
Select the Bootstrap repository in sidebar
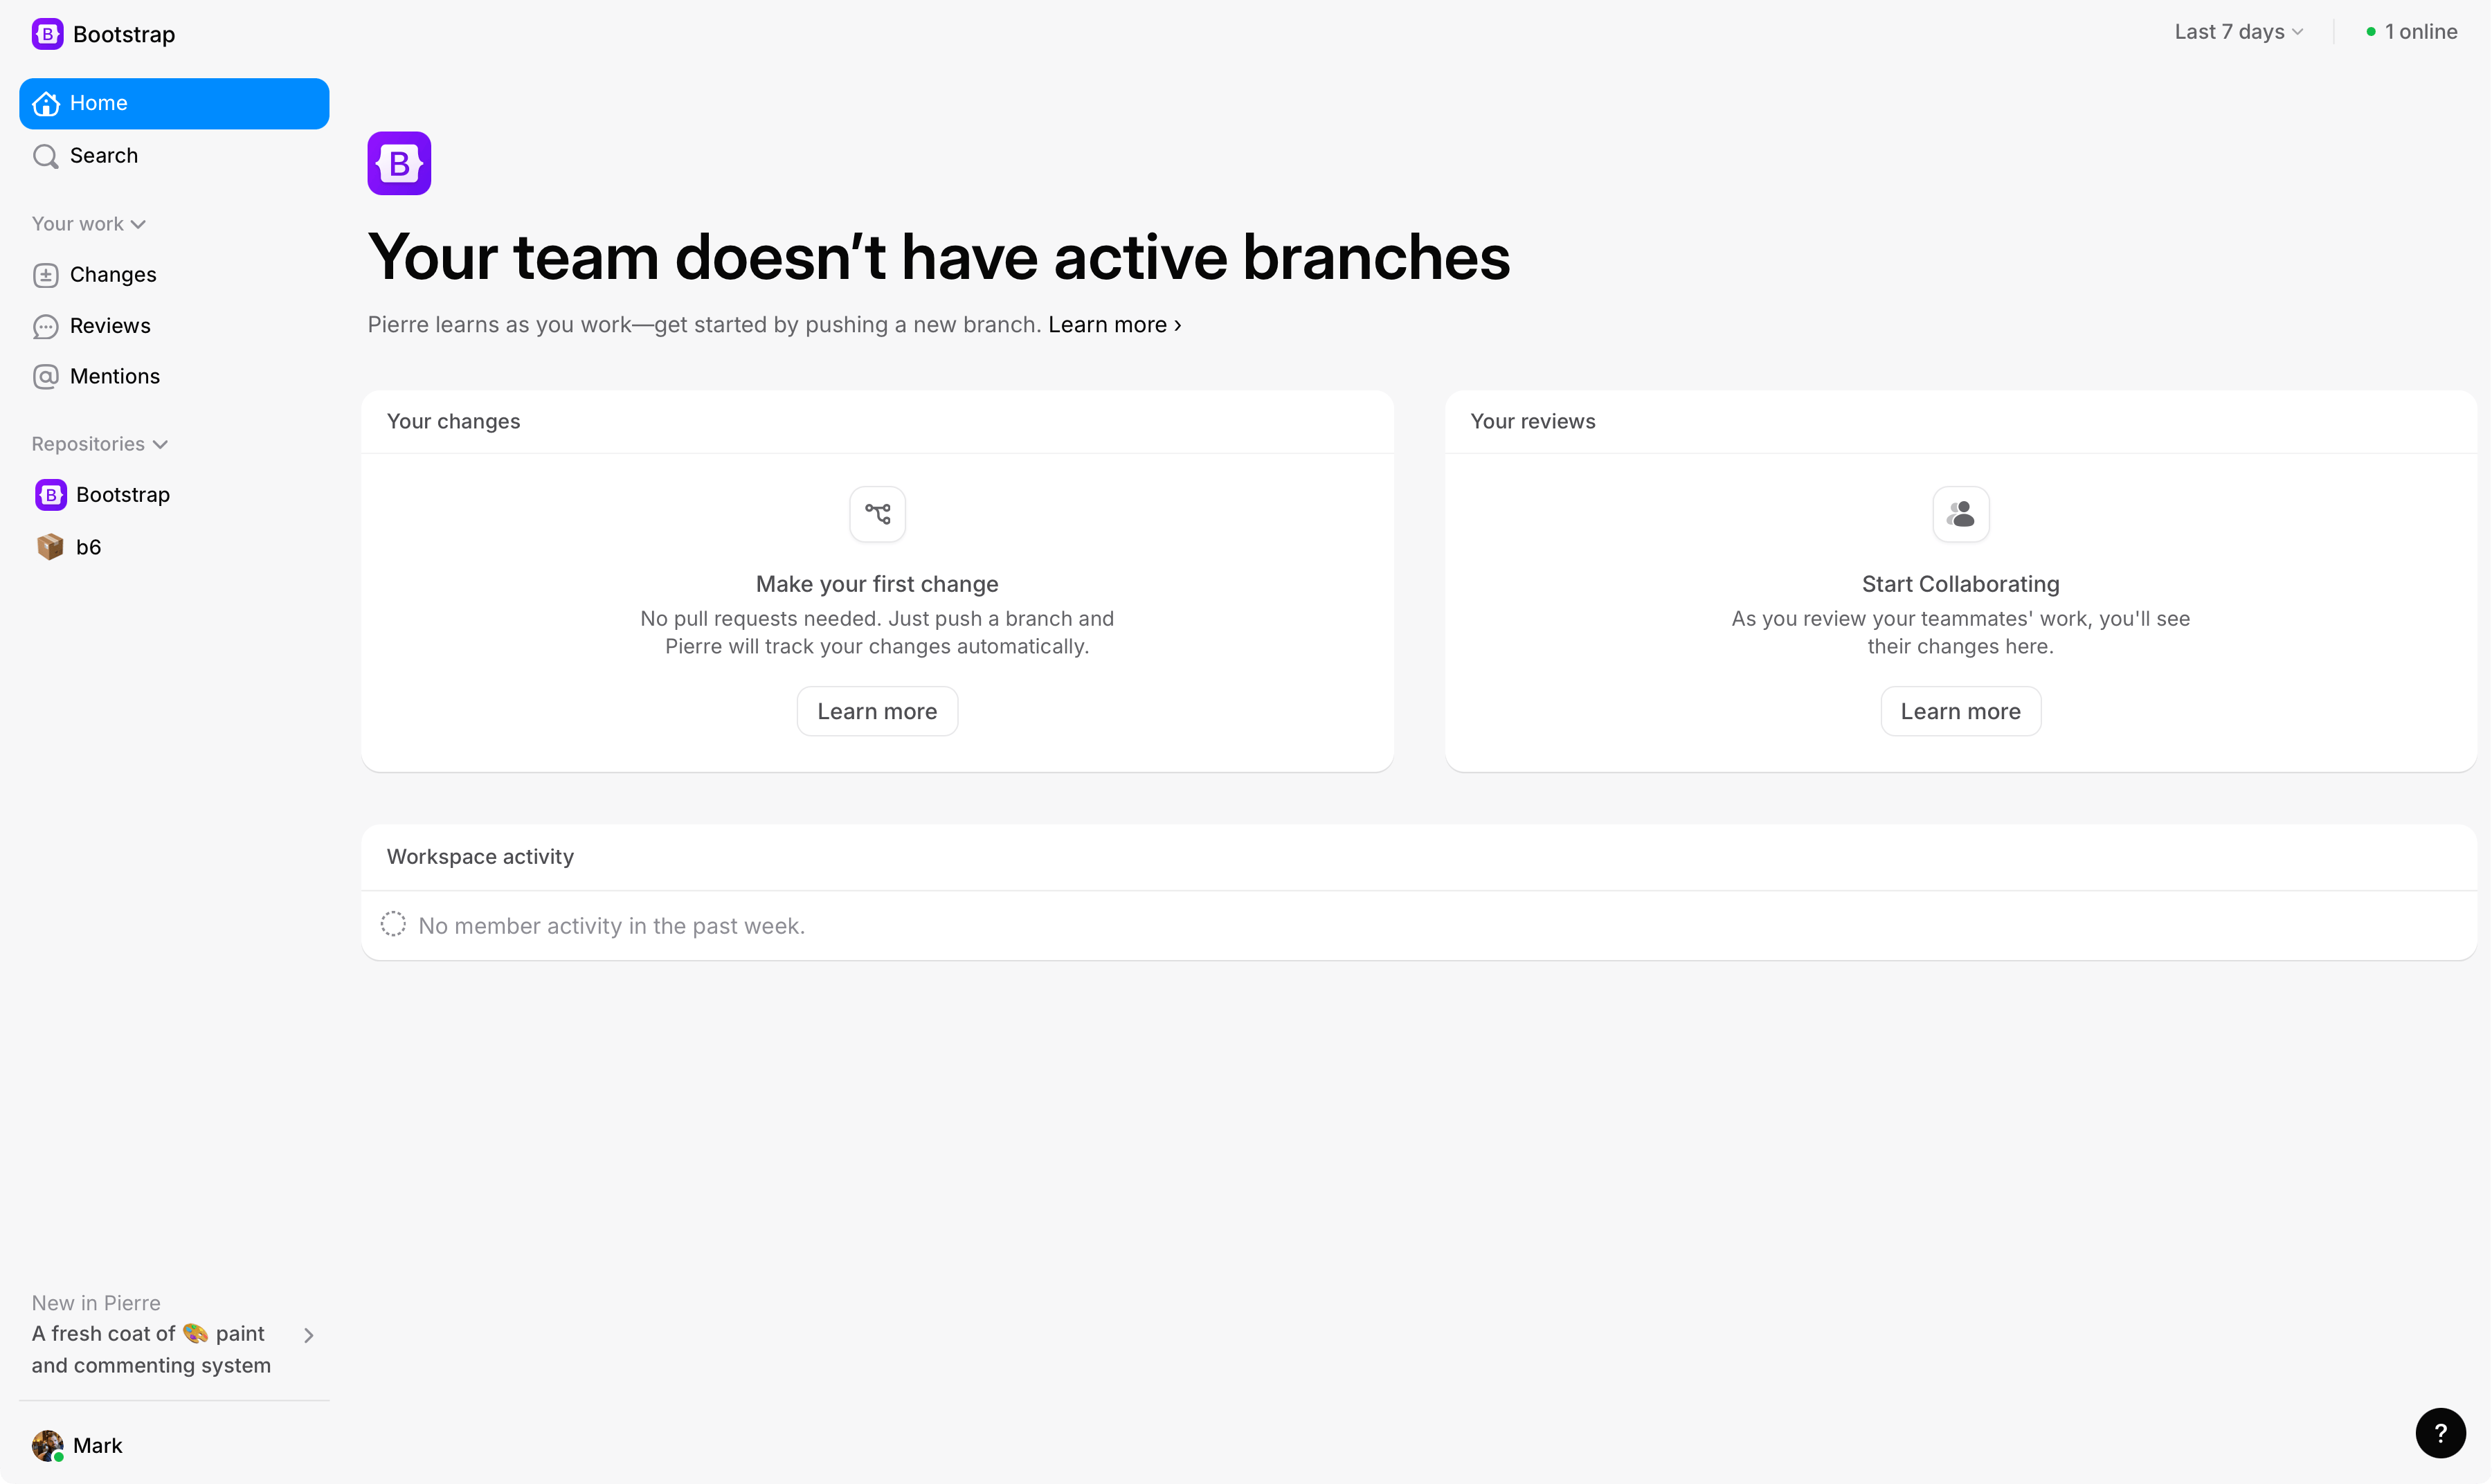[x=122, y=495]
